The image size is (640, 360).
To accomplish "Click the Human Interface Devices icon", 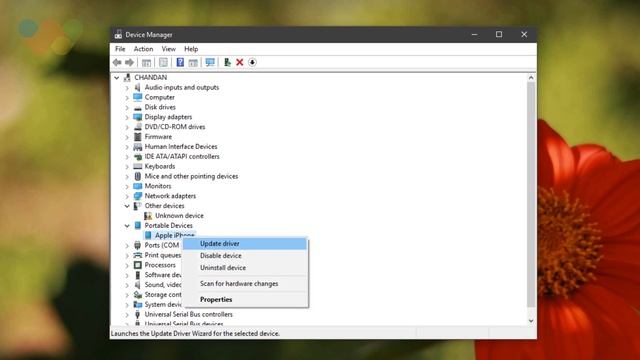I will (x=138, y=147).
